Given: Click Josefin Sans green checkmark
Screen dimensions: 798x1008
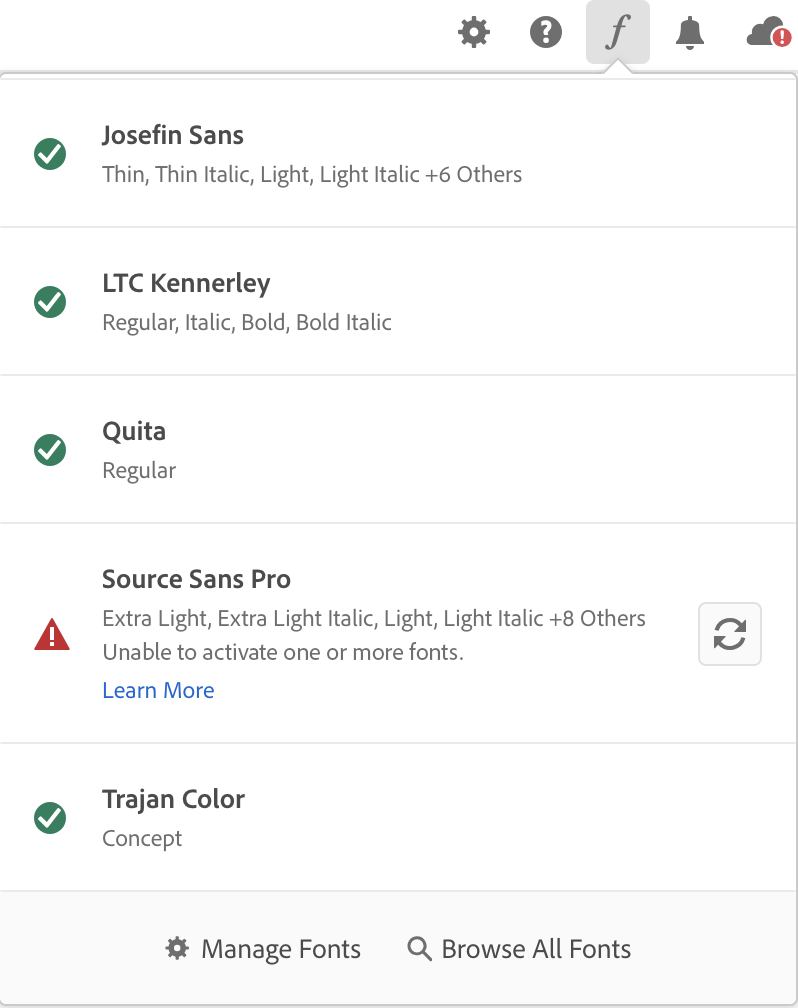Looking at the screenshot, I should pos(50,154).
